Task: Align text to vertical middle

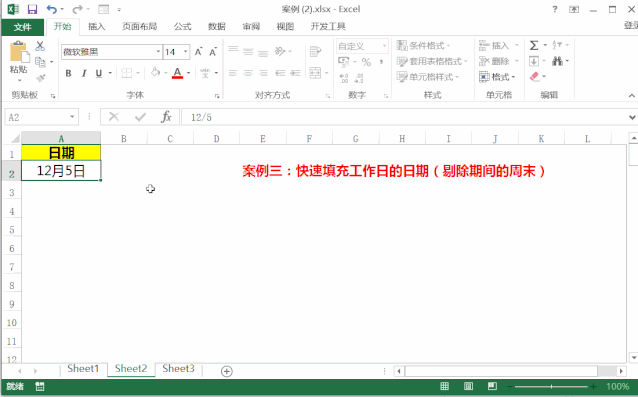Action: click(x=248, y=52)
